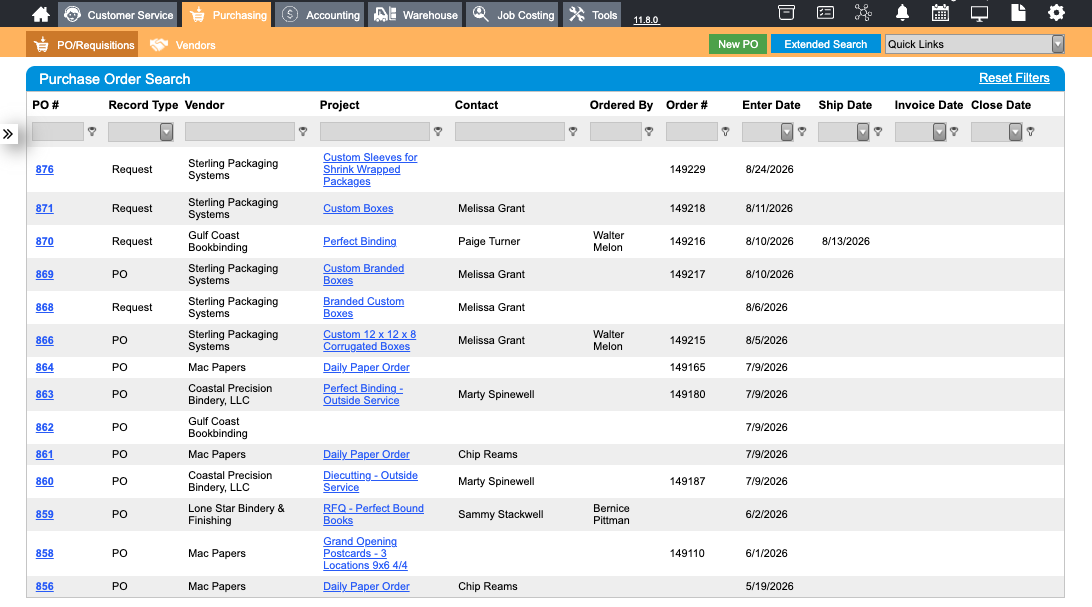Open PO 866

45,340
